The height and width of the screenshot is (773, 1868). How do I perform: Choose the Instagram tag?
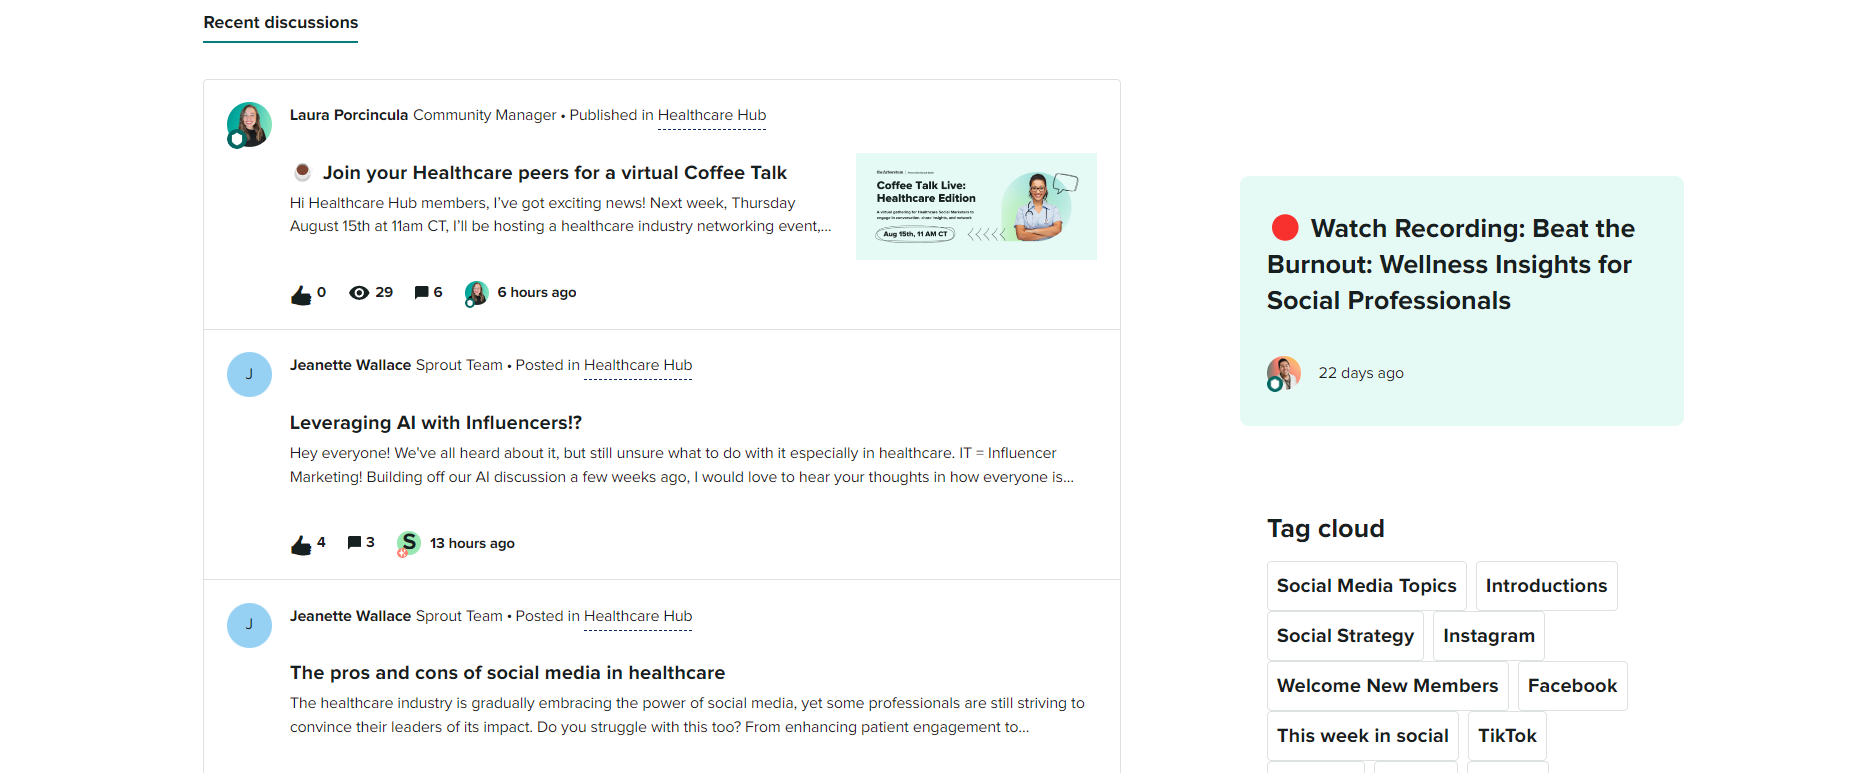point(1488,636)
